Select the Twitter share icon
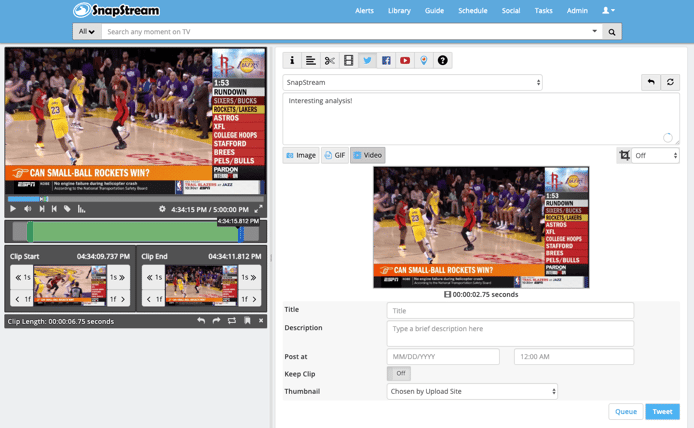This screenshot has height=428, width=694. [x=367, y=61]
